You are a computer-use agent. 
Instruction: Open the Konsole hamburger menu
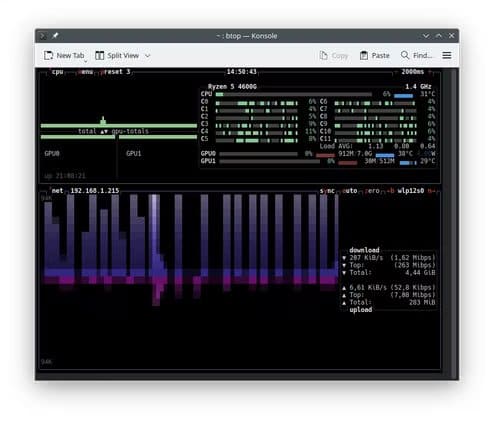click(447, 55)
